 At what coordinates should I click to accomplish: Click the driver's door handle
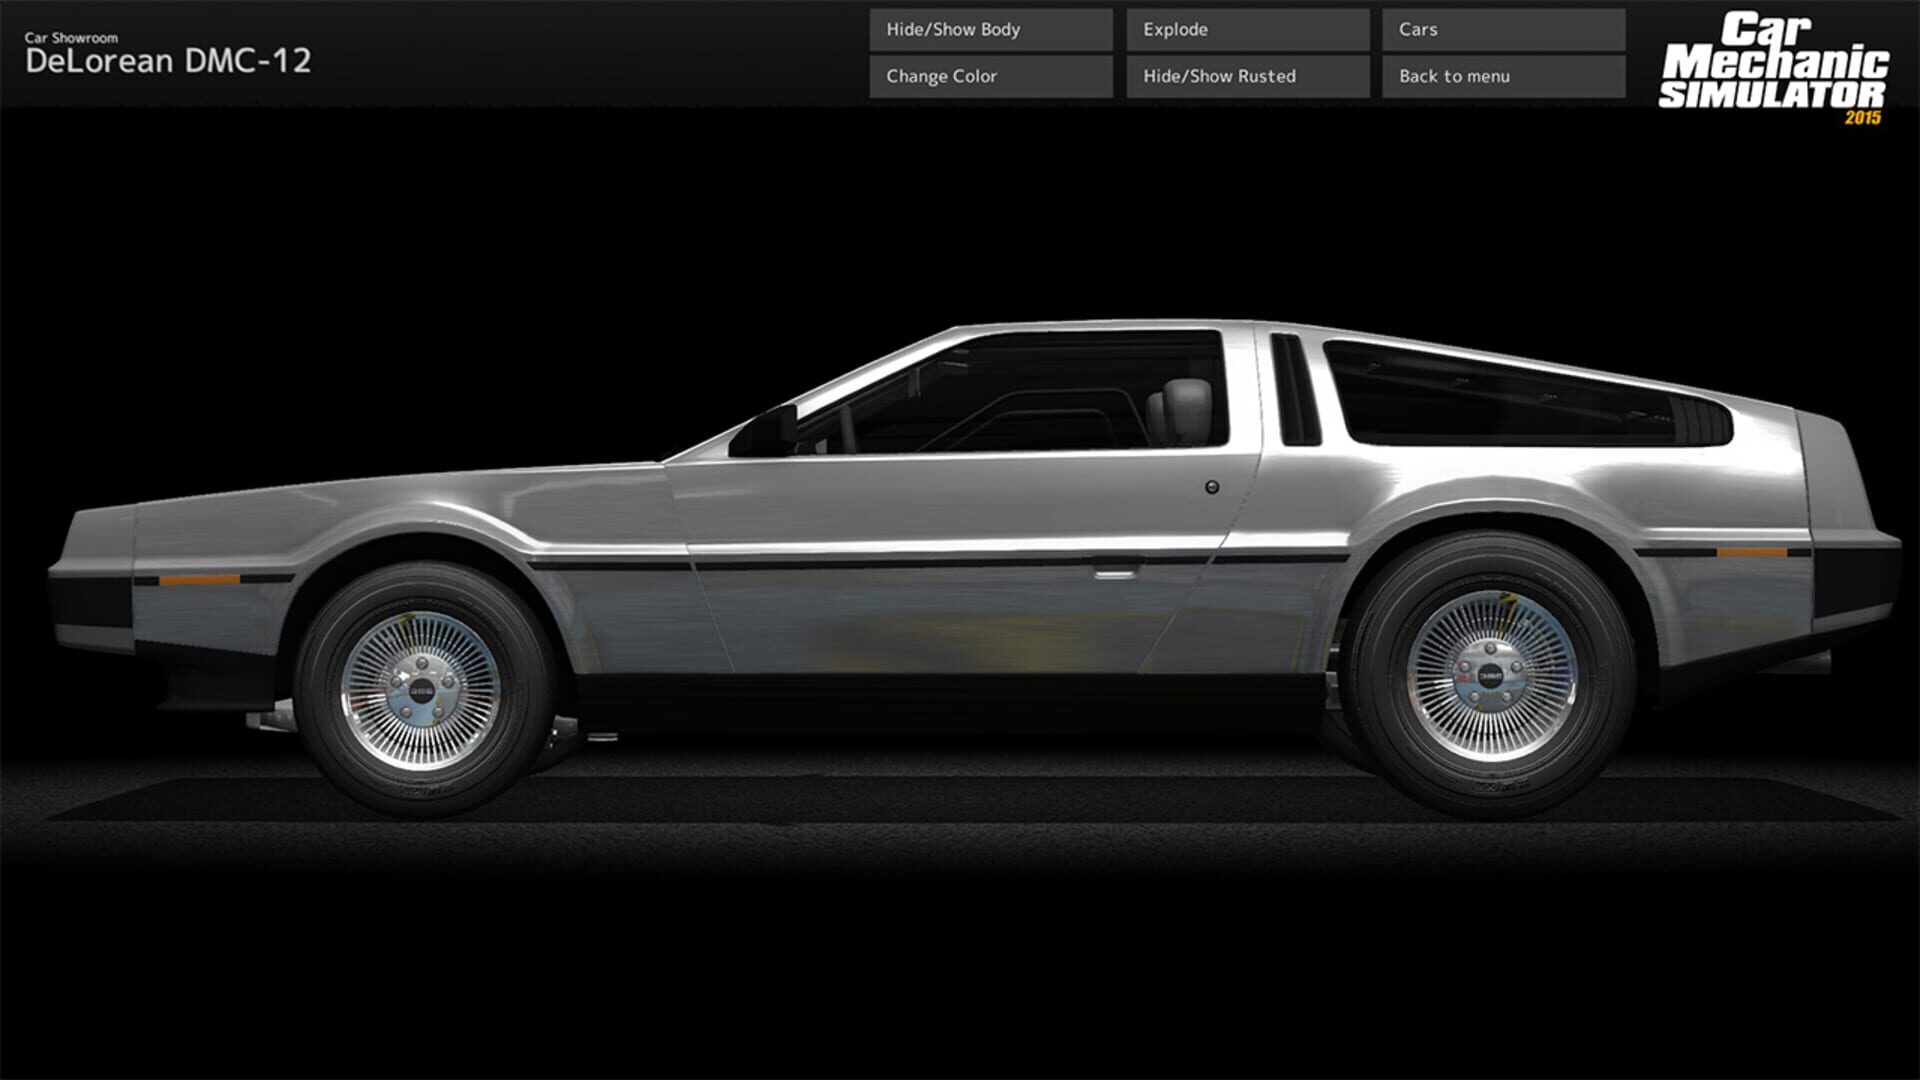[x=1113, y=573]
